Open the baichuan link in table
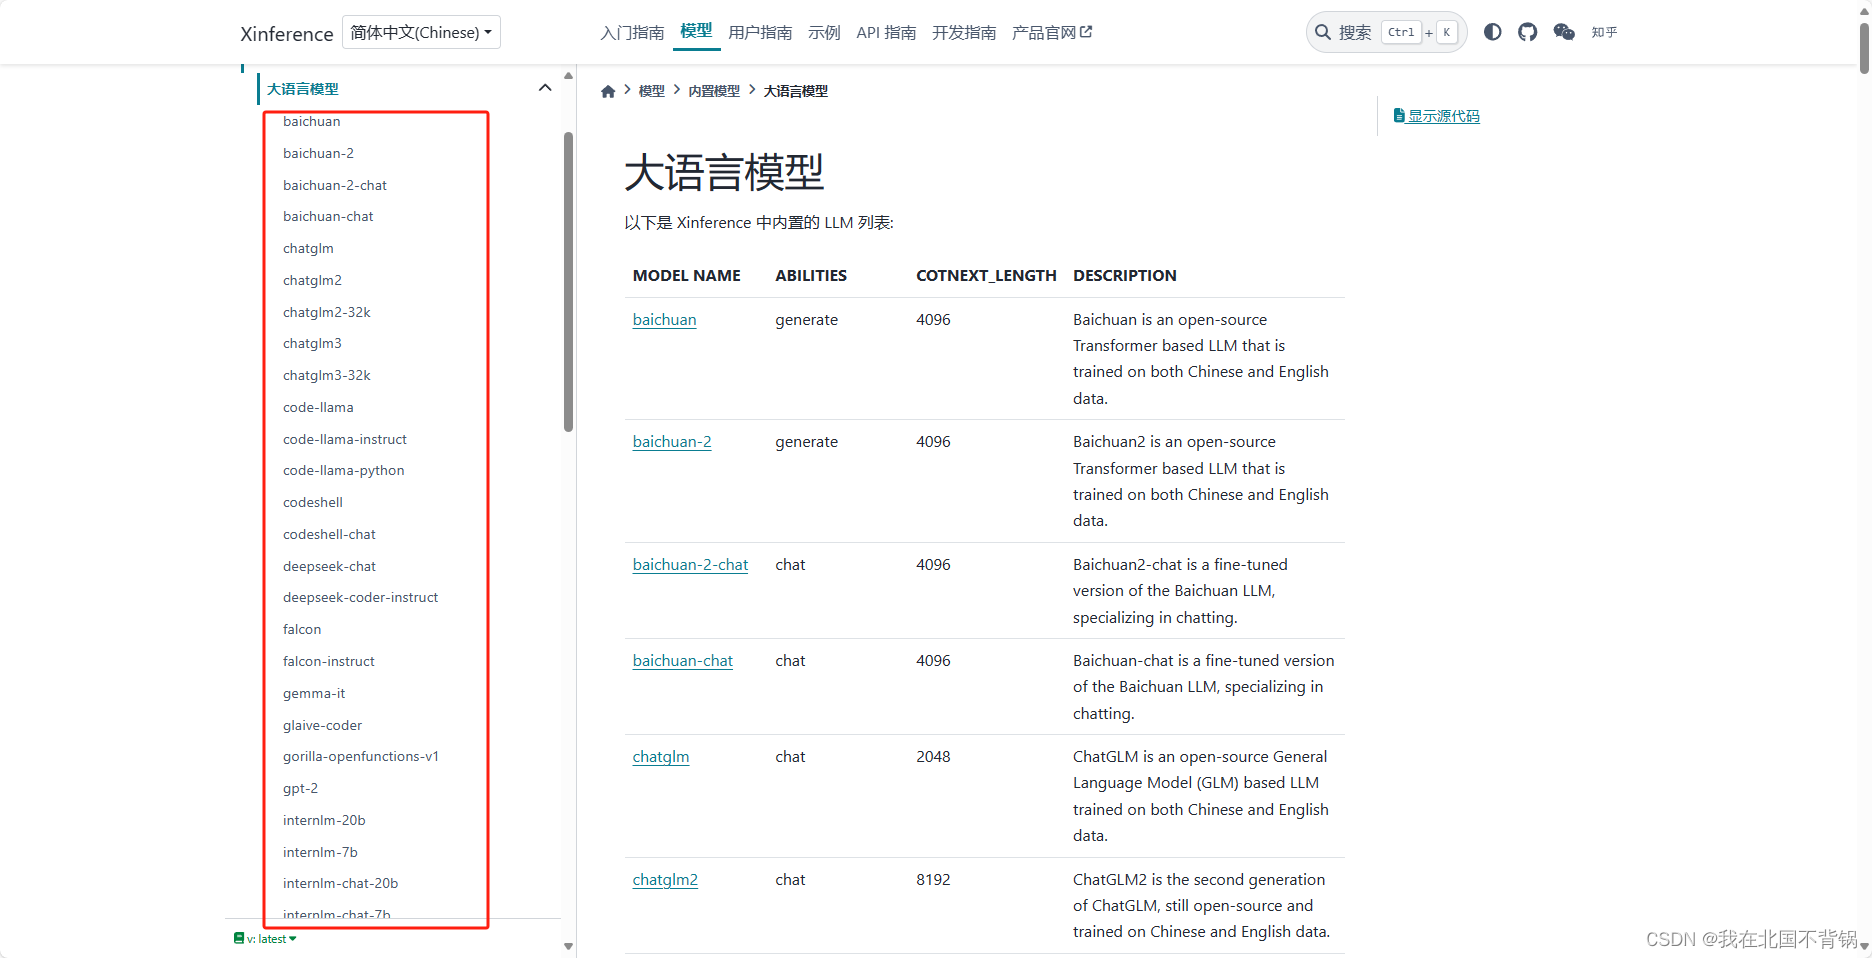 click(x=664, y=320)
